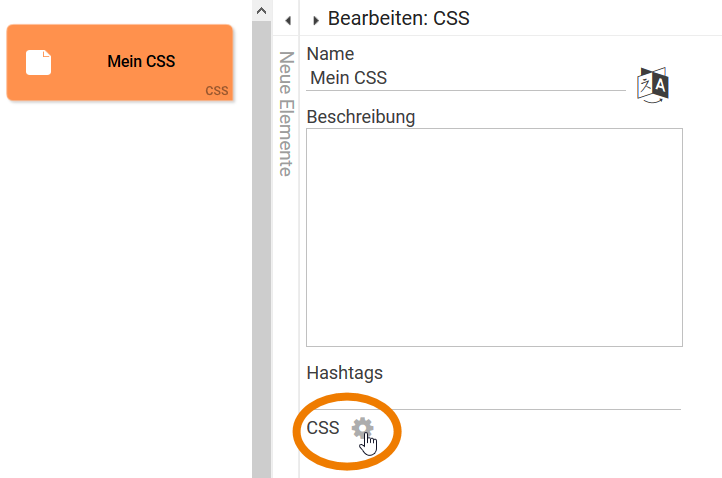Screen dimensions: 722x478
Task: Focus the Hashtags input field
Action: tap(494, 398)
